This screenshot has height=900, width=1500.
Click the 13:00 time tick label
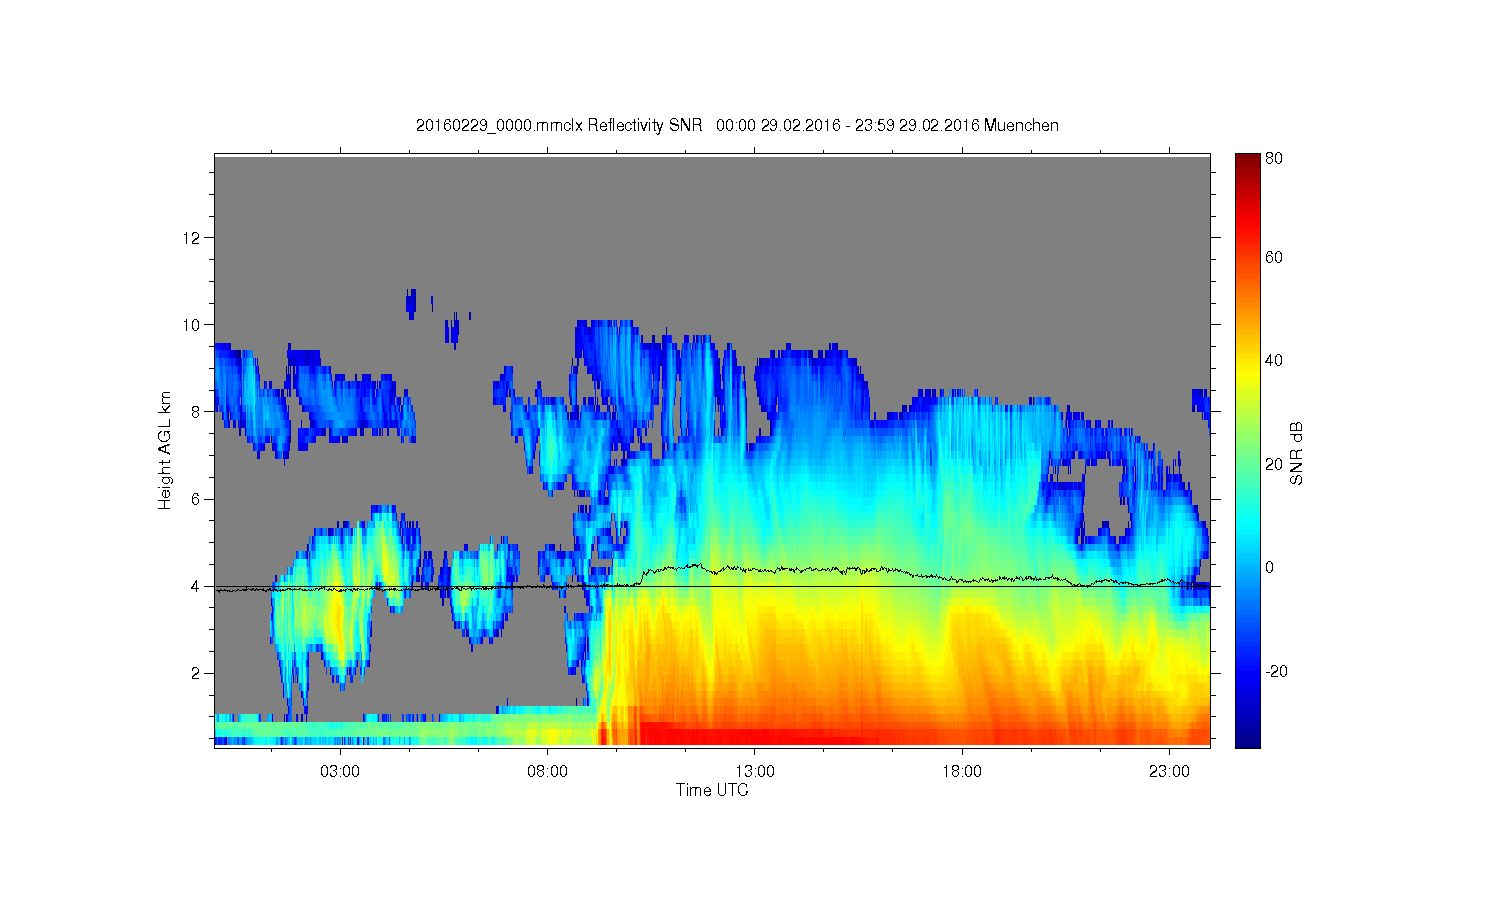(x=755, y=772)
